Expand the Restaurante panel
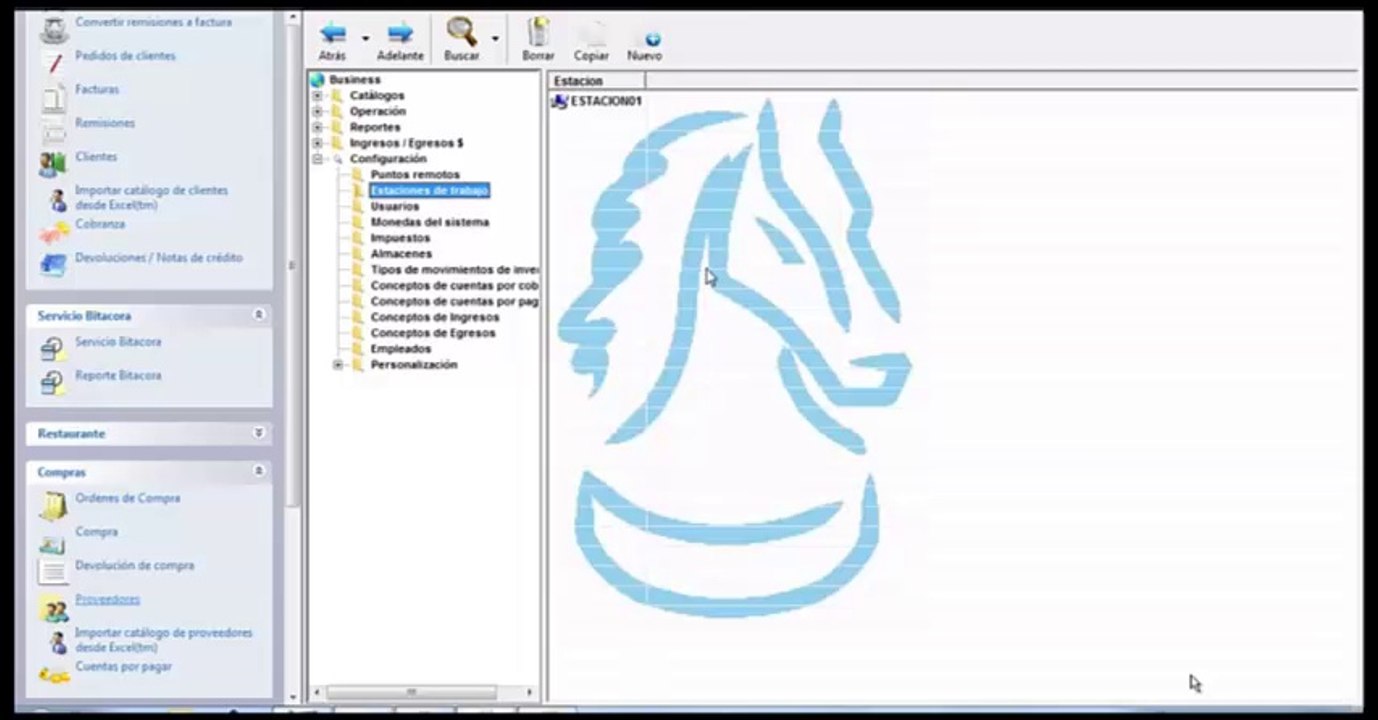This screenshot has width=1378, height=720. (x=259, y=433)
